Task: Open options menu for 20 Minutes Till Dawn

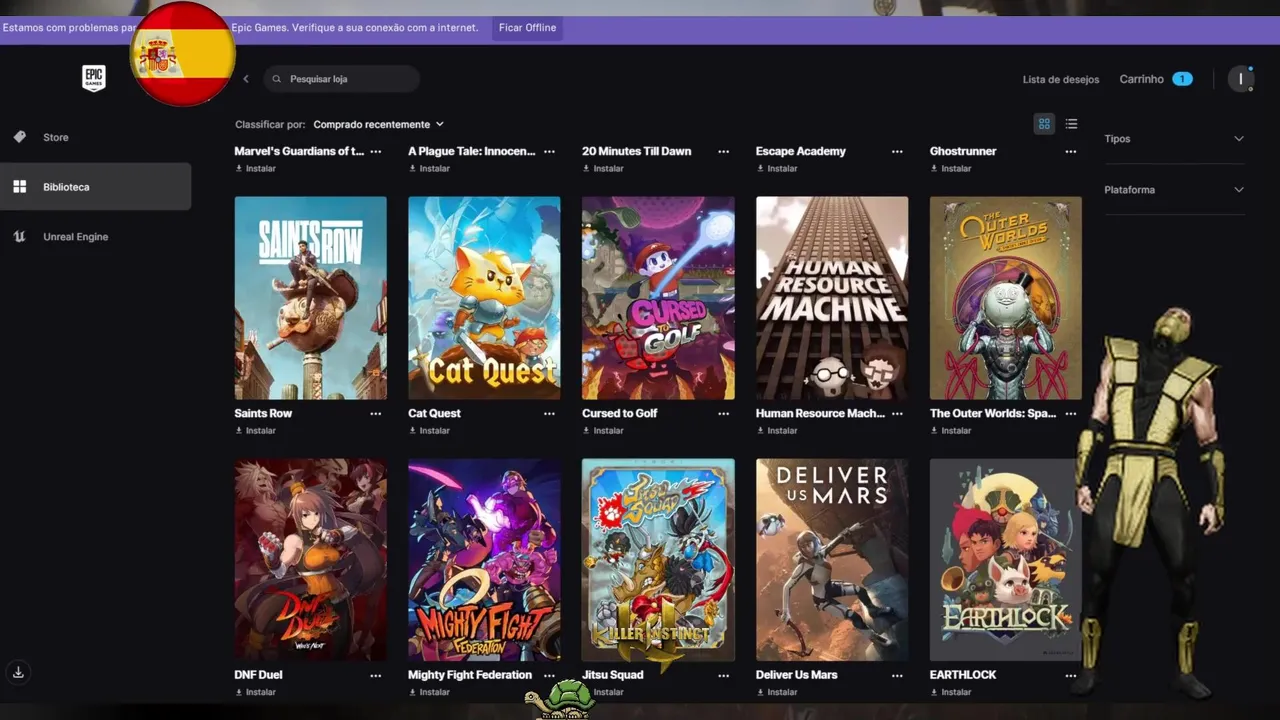Action: (723, 152)
